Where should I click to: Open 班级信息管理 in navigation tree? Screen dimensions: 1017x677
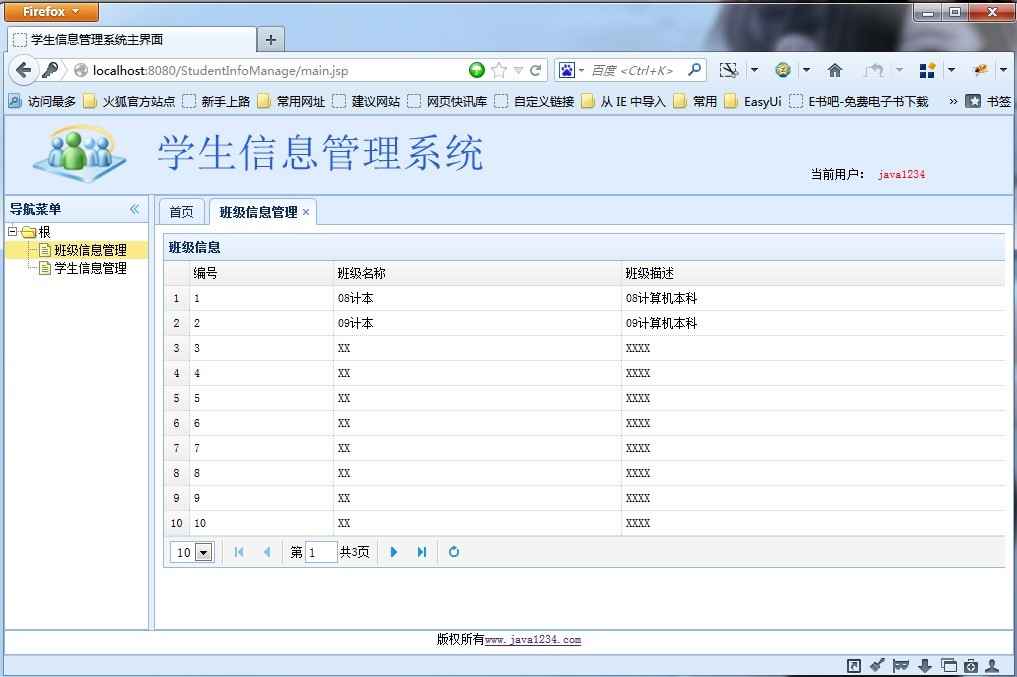tap(90, 250)
